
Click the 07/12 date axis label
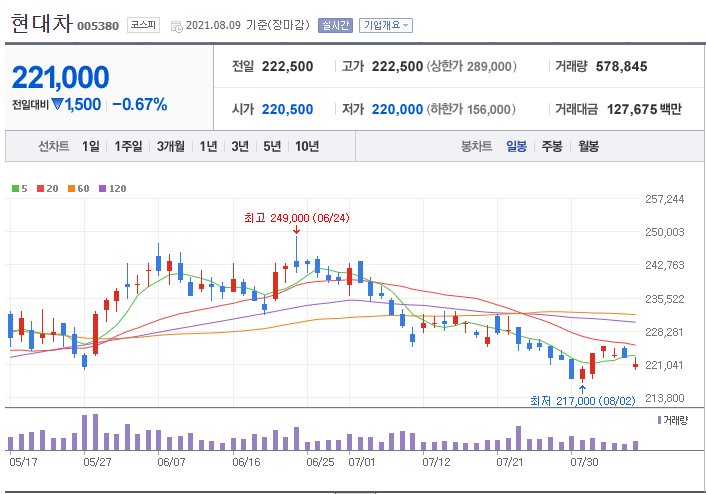(436, 462)
